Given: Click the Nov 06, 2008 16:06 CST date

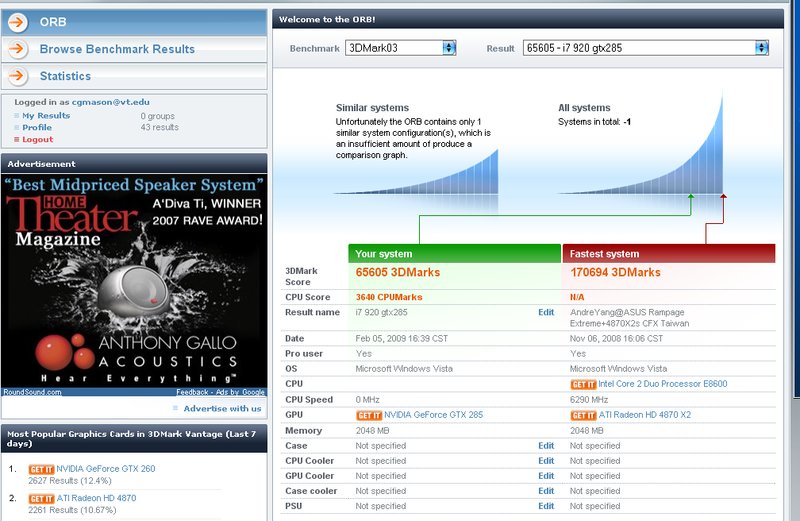Looking at the screenshot, I should (x=616, y=339).
